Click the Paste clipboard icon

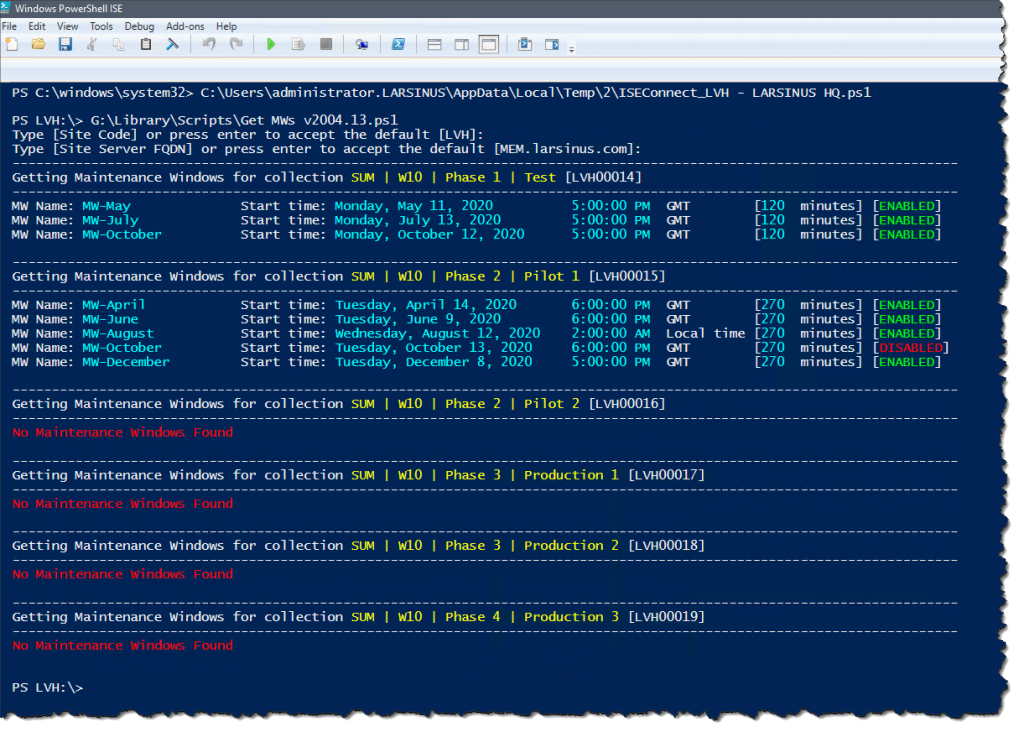[146, 44]
